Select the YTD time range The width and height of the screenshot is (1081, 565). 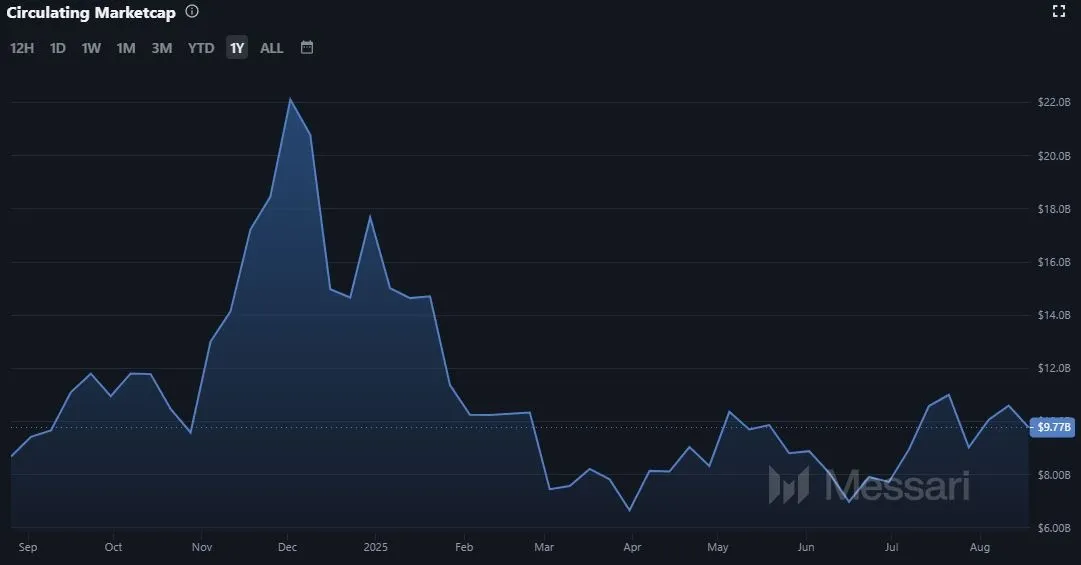point(201,48)
